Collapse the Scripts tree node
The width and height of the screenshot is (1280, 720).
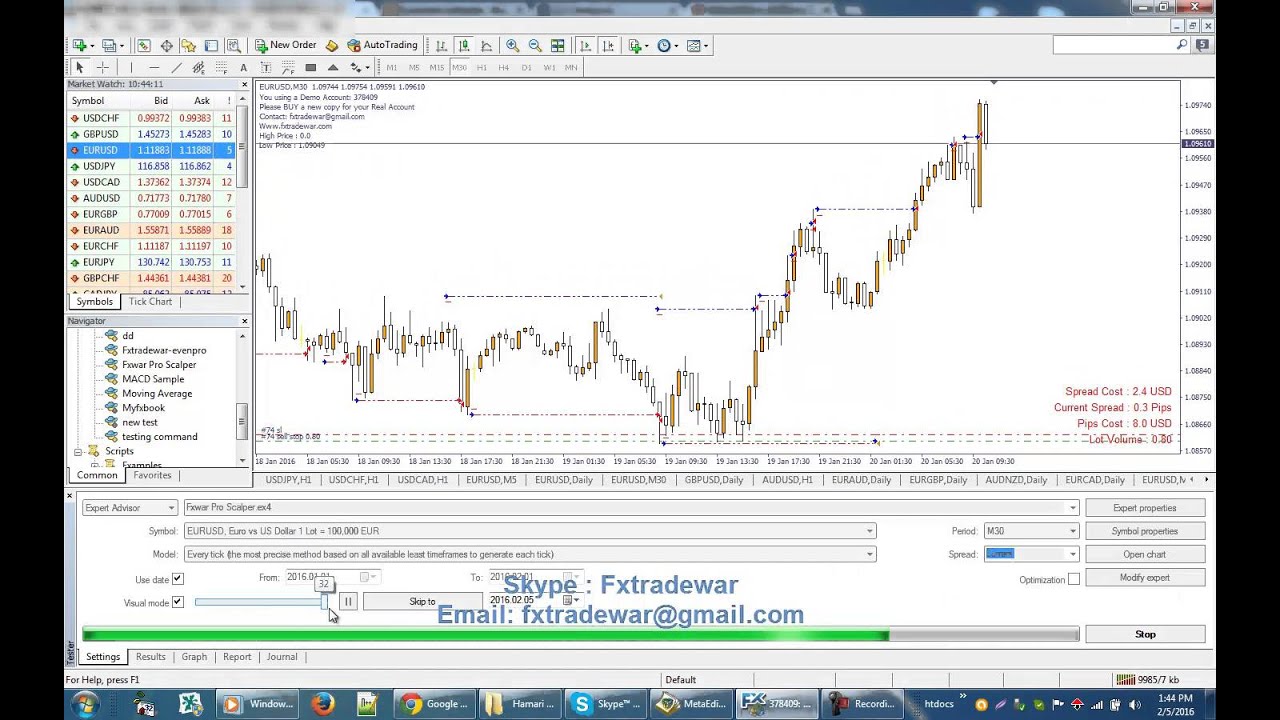coord(78,451)
